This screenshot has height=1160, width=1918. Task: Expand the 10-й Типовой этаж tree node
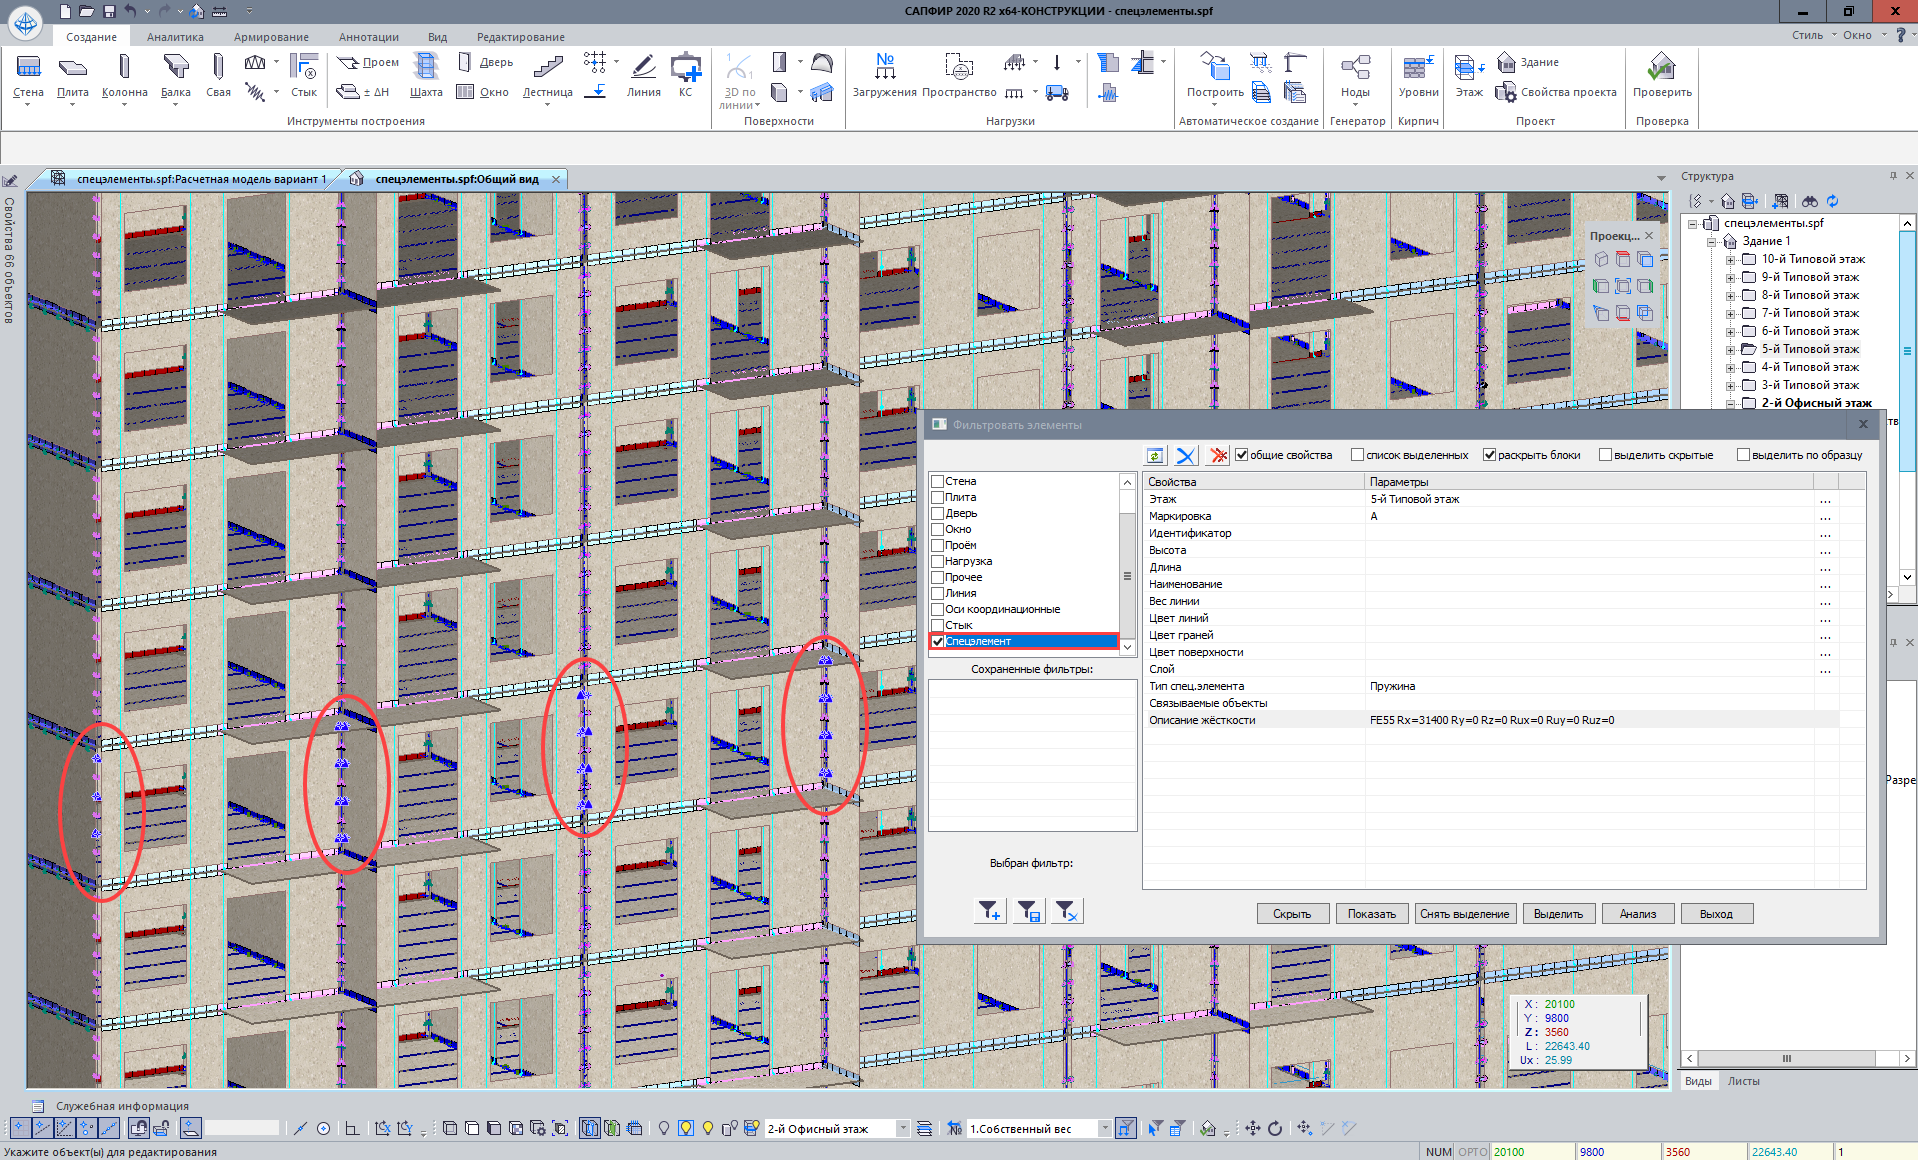[x=1730, y=260]
